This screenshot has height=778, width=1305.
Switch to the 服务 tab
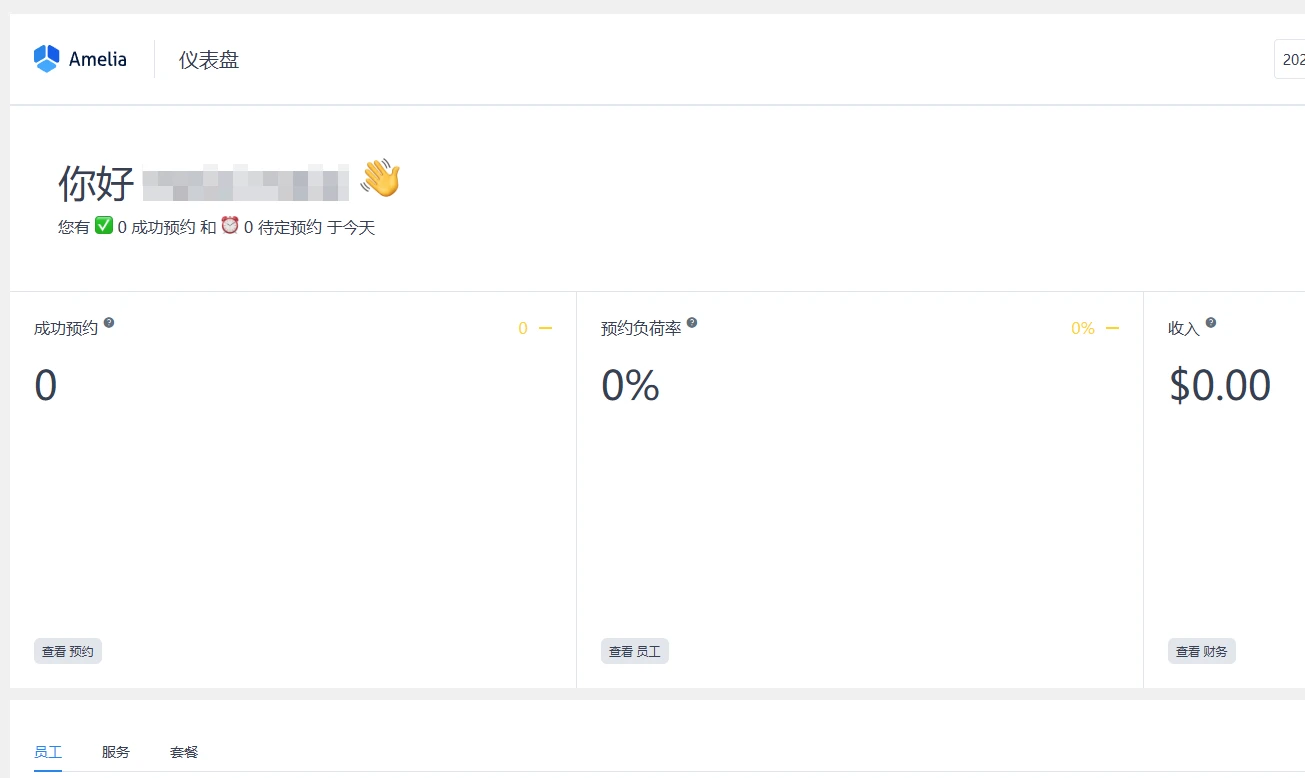click(x=116, y=752)
